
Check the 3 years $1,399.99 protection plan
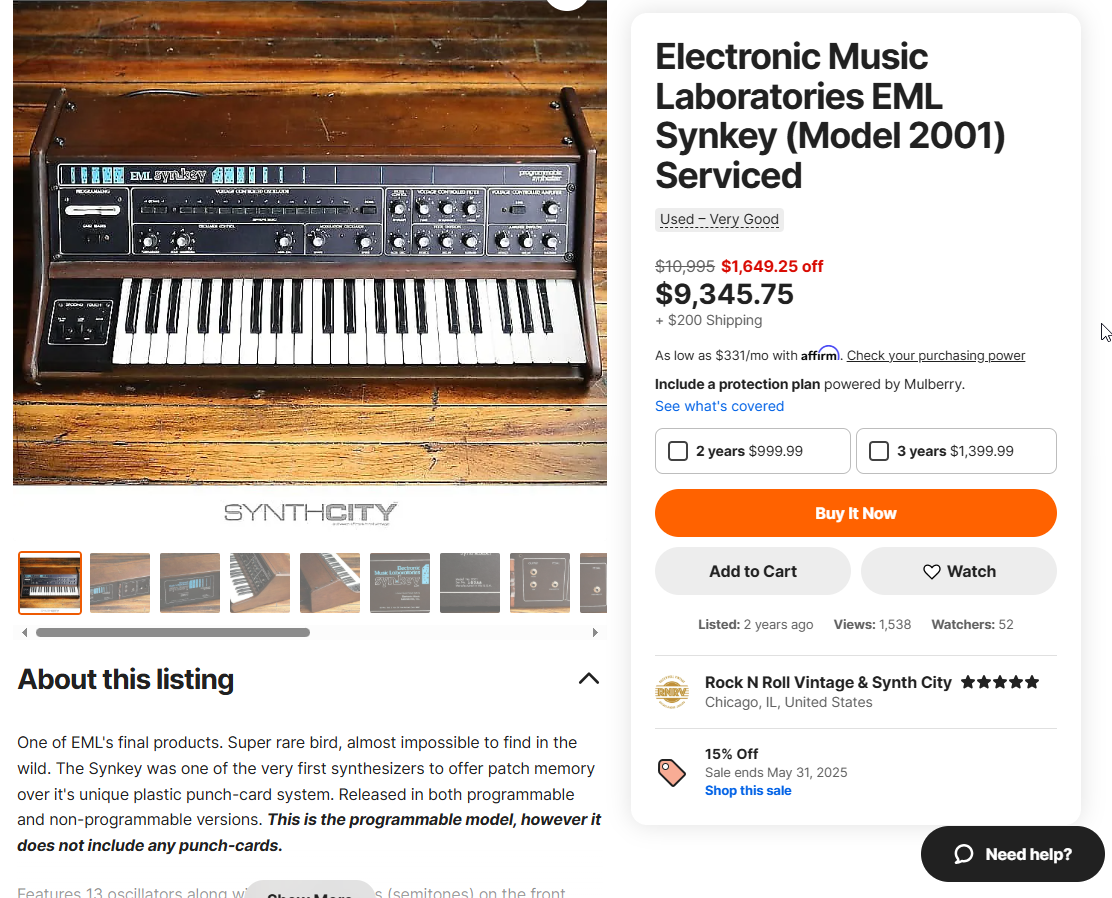point(879,451)
